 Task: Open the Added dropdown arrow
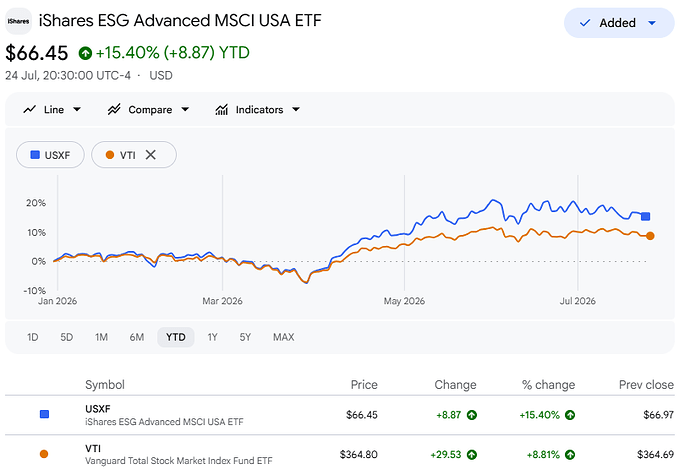(x=652, y=23)
